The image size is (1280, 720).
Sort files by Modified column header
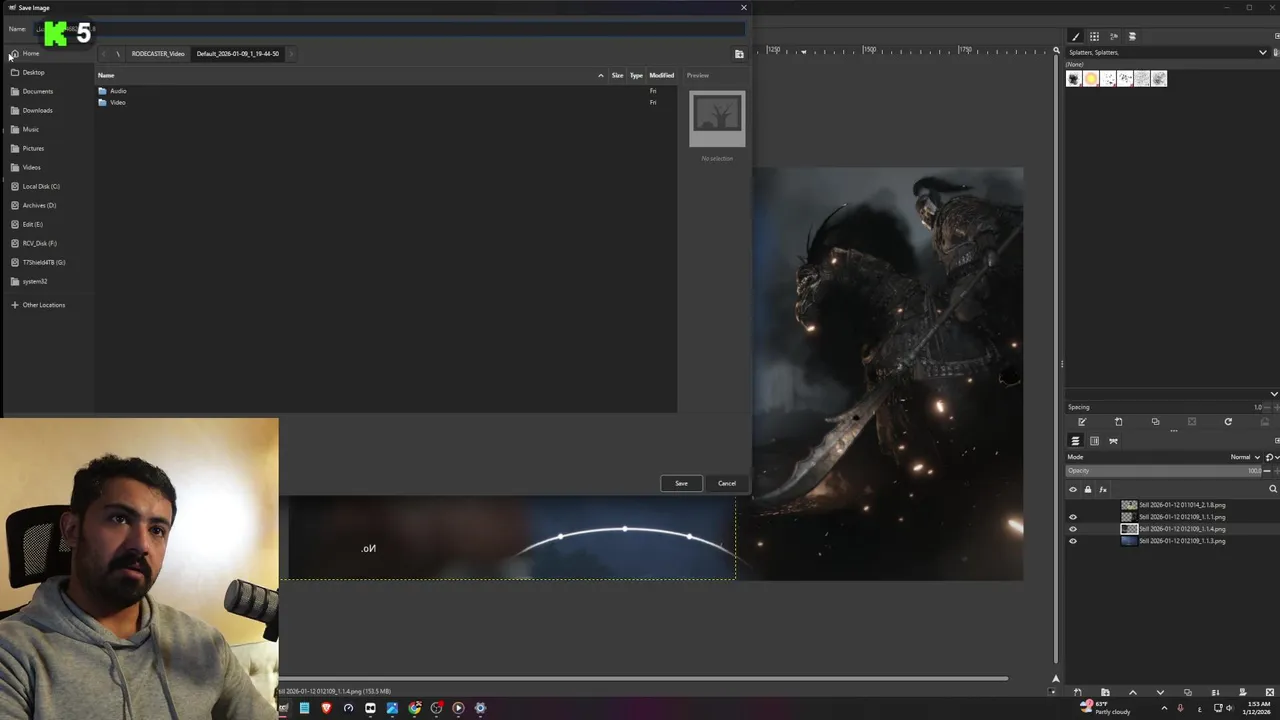pos(662,75)
